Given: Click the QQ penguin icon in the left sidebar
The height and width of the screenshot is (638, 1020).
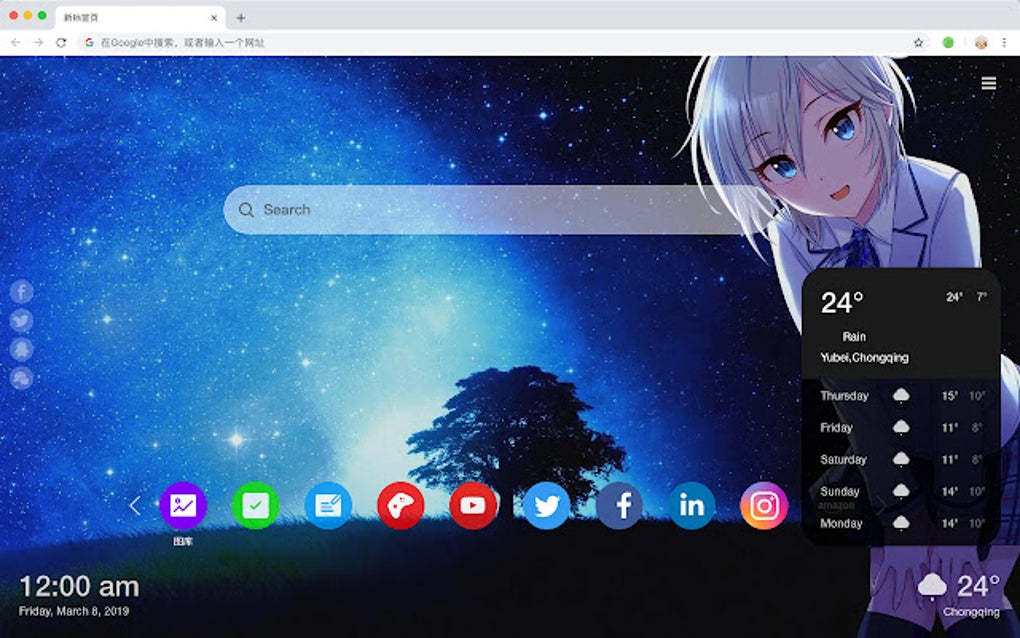Looking at the screenshot, I should (x=21, y=349).
